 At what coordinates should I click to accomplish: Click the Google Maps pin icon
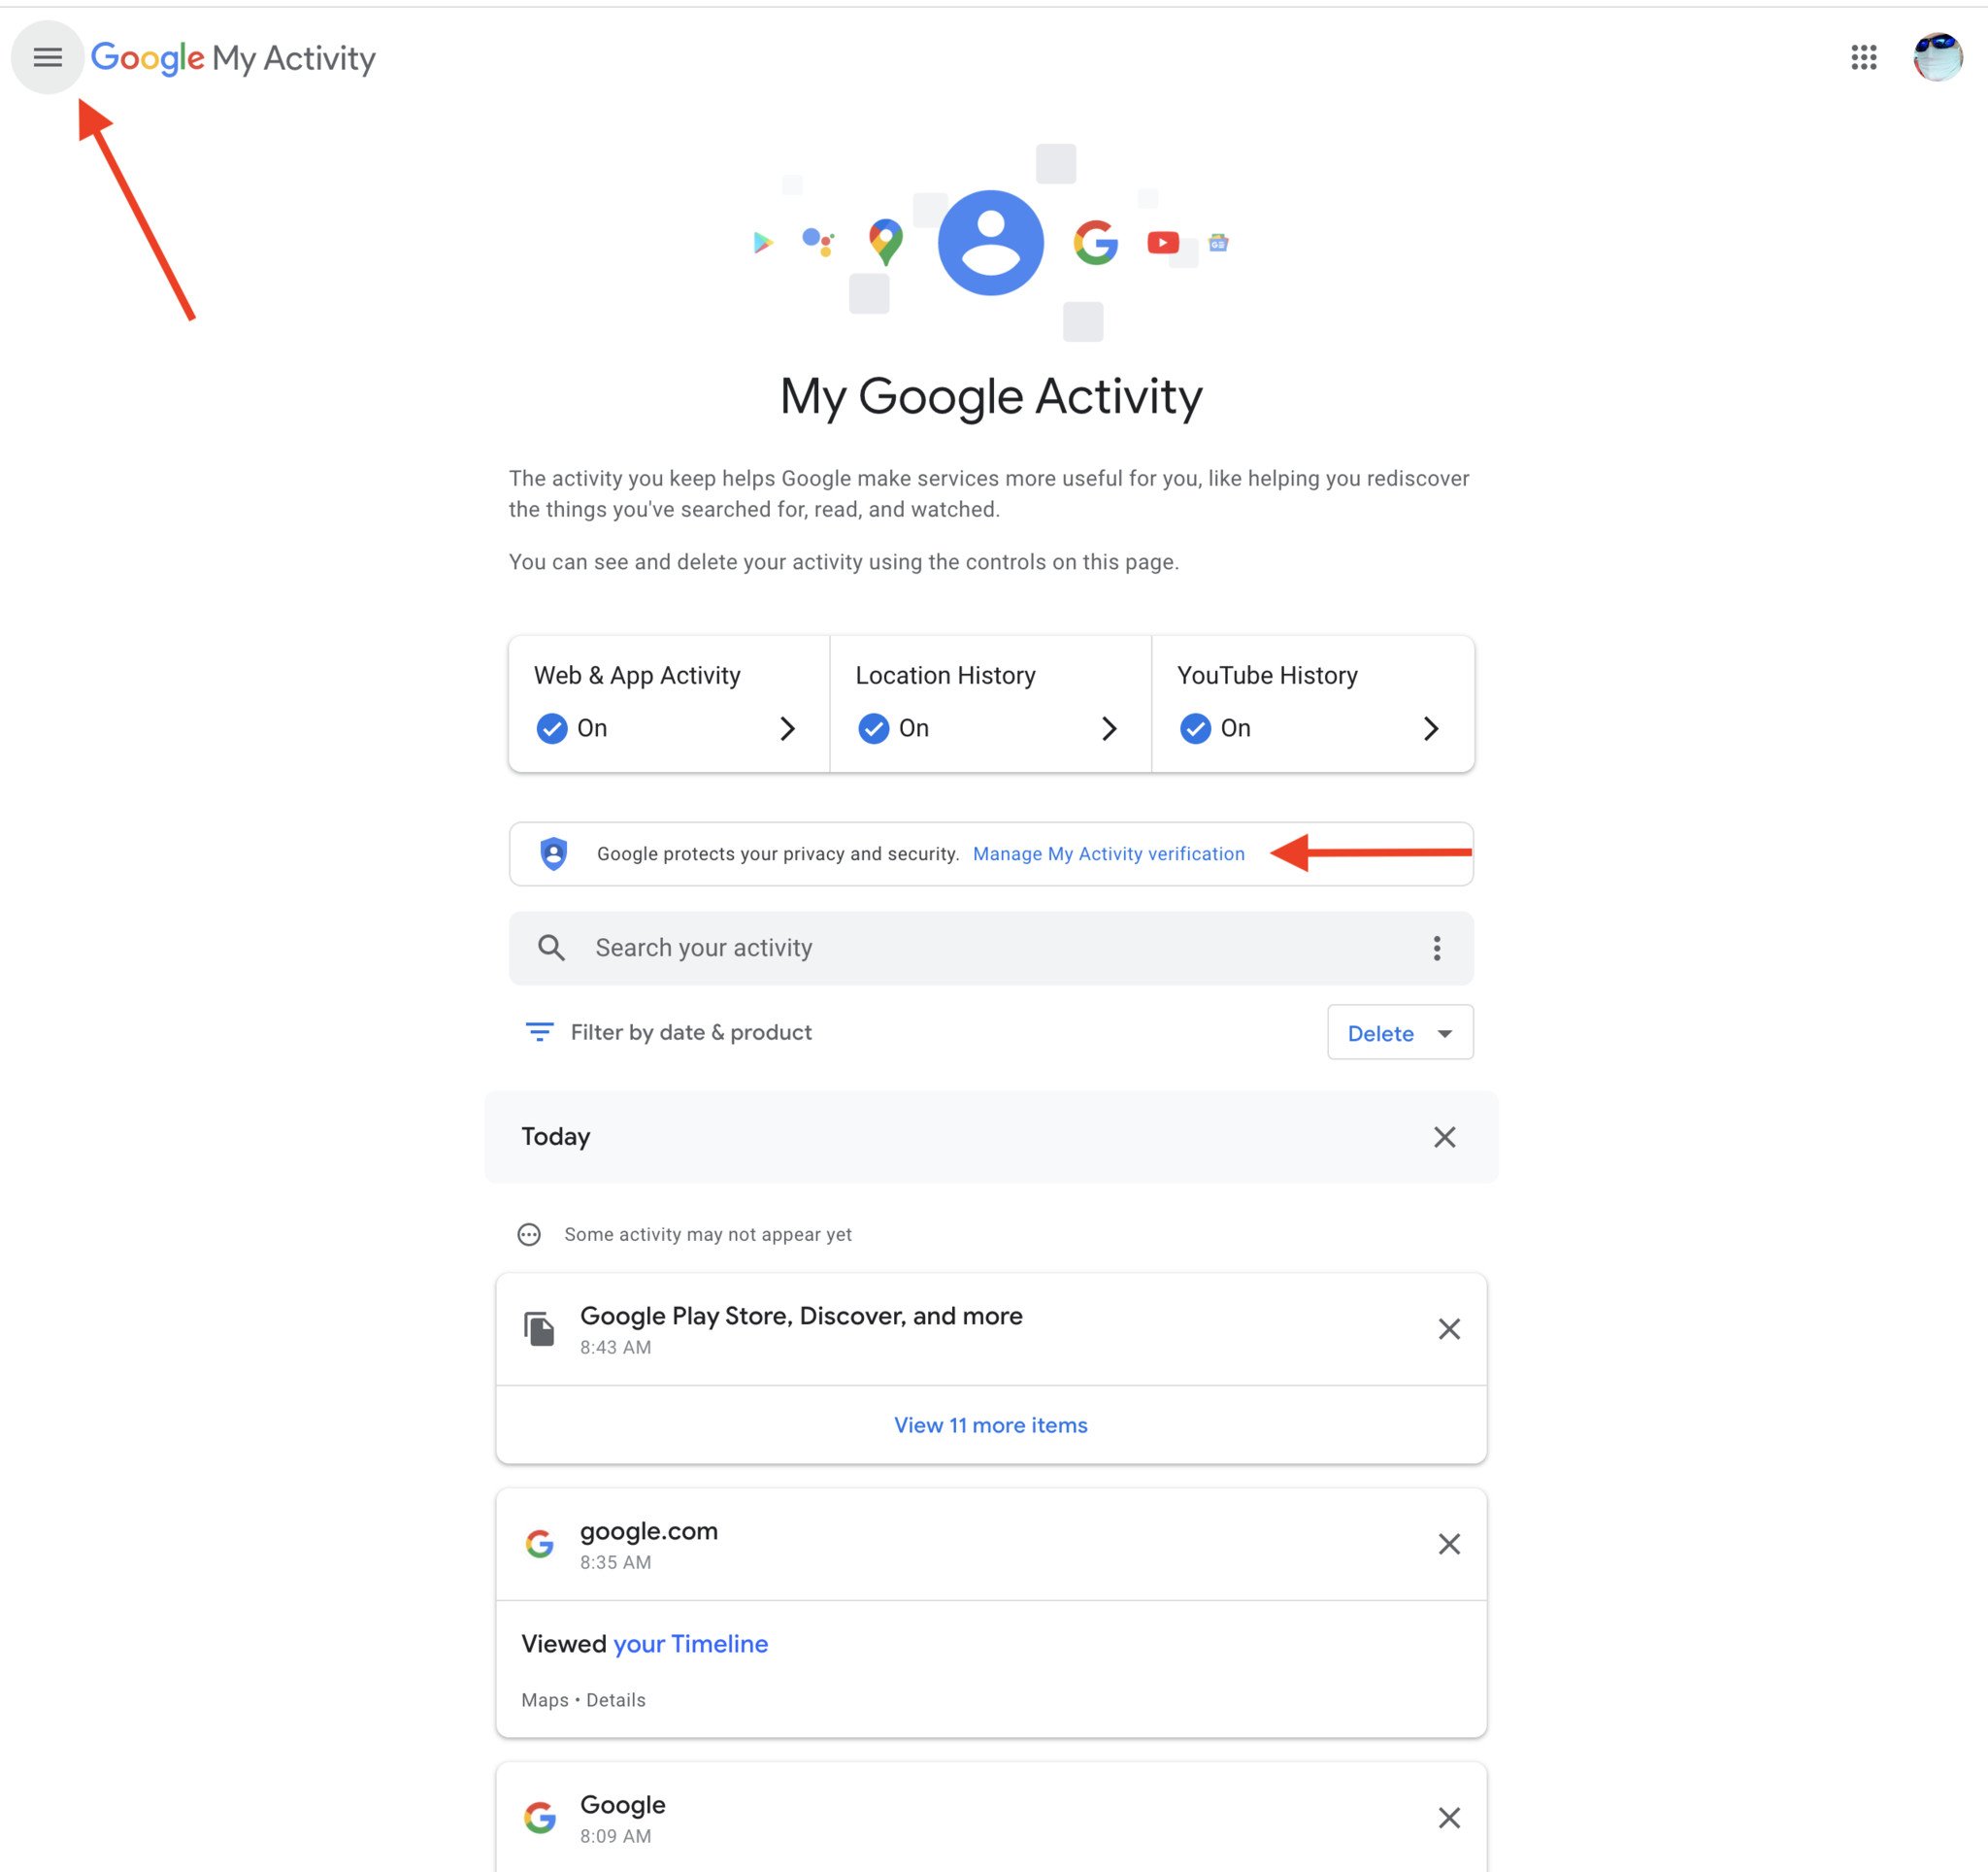[x=886, y=242]
